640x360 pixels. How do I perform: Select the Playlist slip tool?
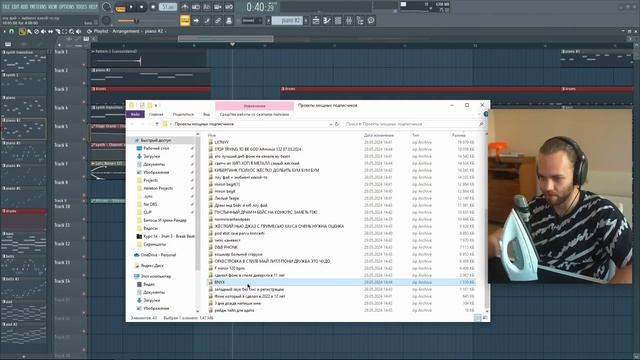point(51,31)
